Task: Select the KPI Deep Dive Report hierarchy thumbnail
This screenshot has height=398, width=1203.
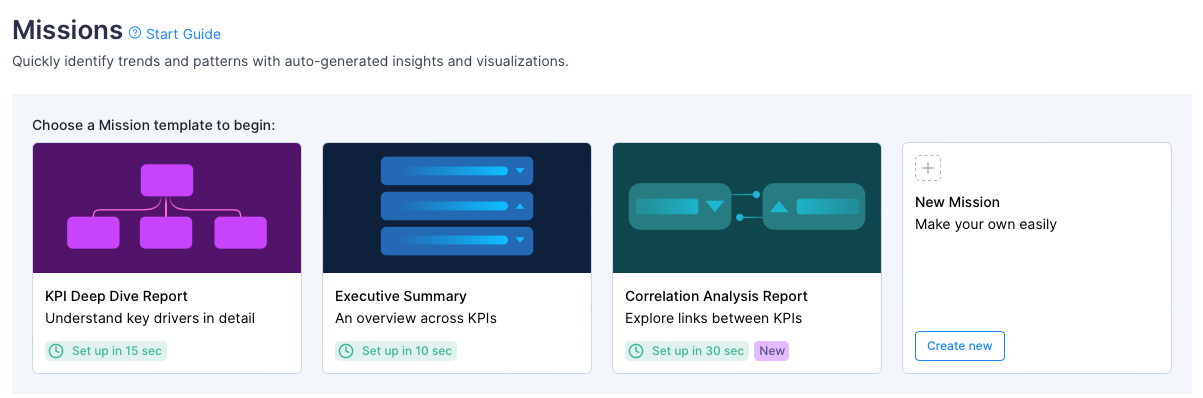Action: pos(167,208)
